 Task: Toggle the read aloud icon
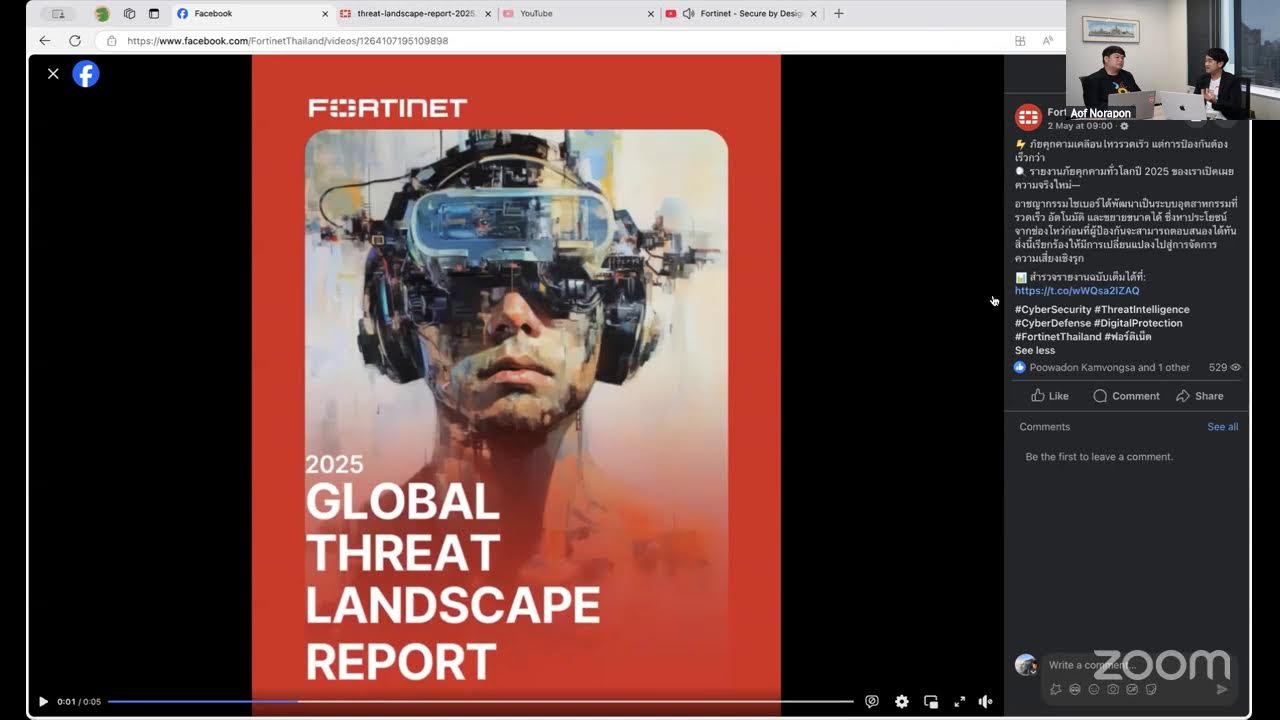tap(1047, 41)
